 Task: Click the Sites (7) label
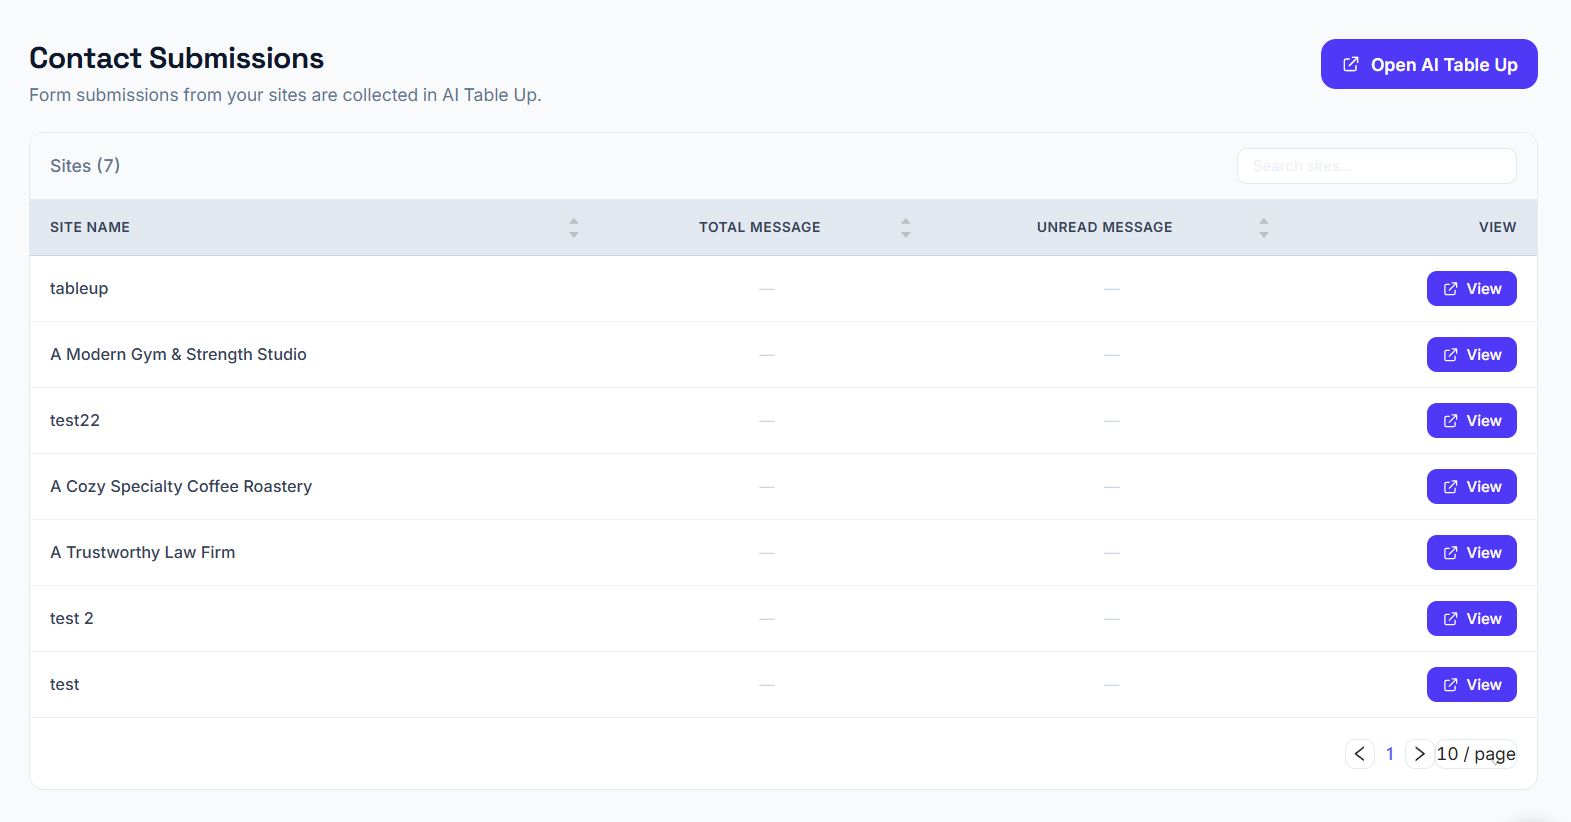tap(85, 166)
